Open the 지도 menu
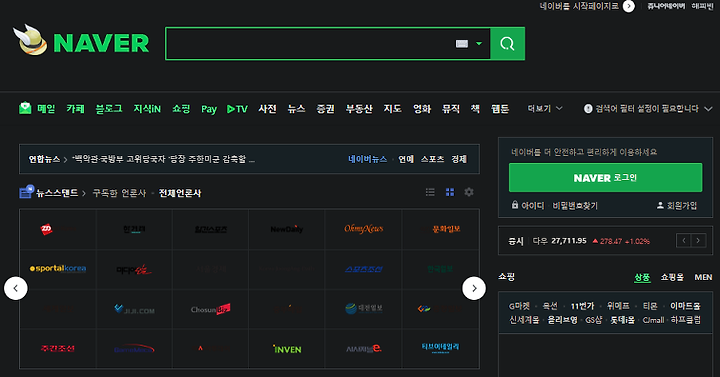Screen dimensions: 720x377 [x=393, y=109]
